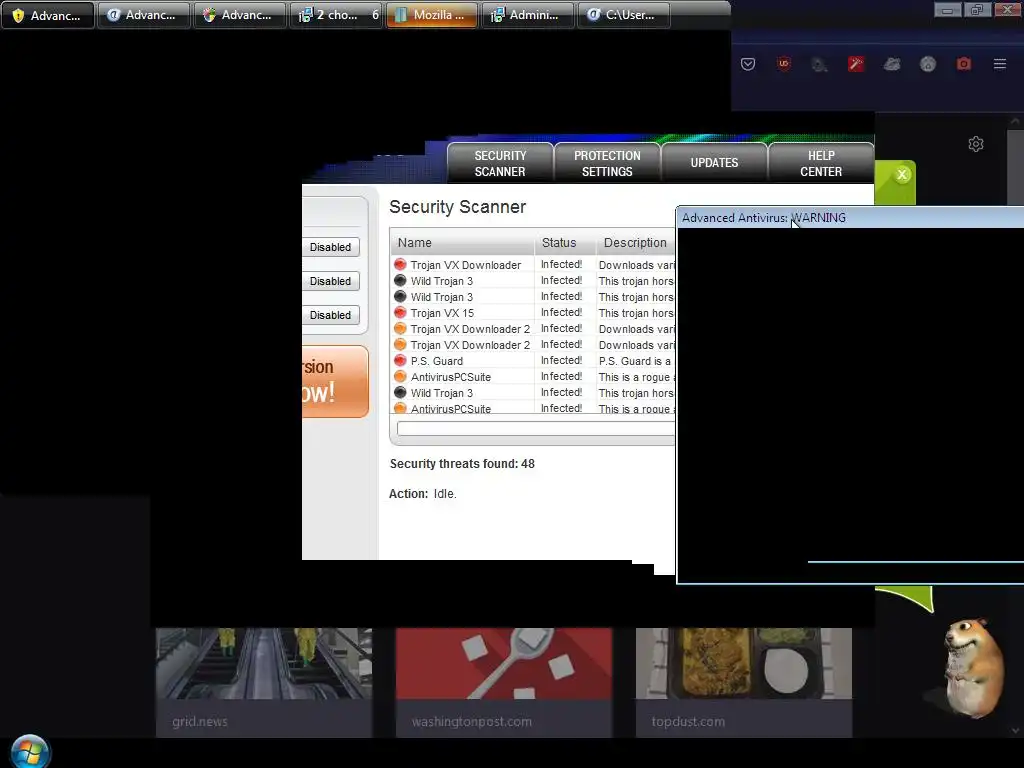Close the green popup with X icon
1024x768 pixels.
point(902,174)
